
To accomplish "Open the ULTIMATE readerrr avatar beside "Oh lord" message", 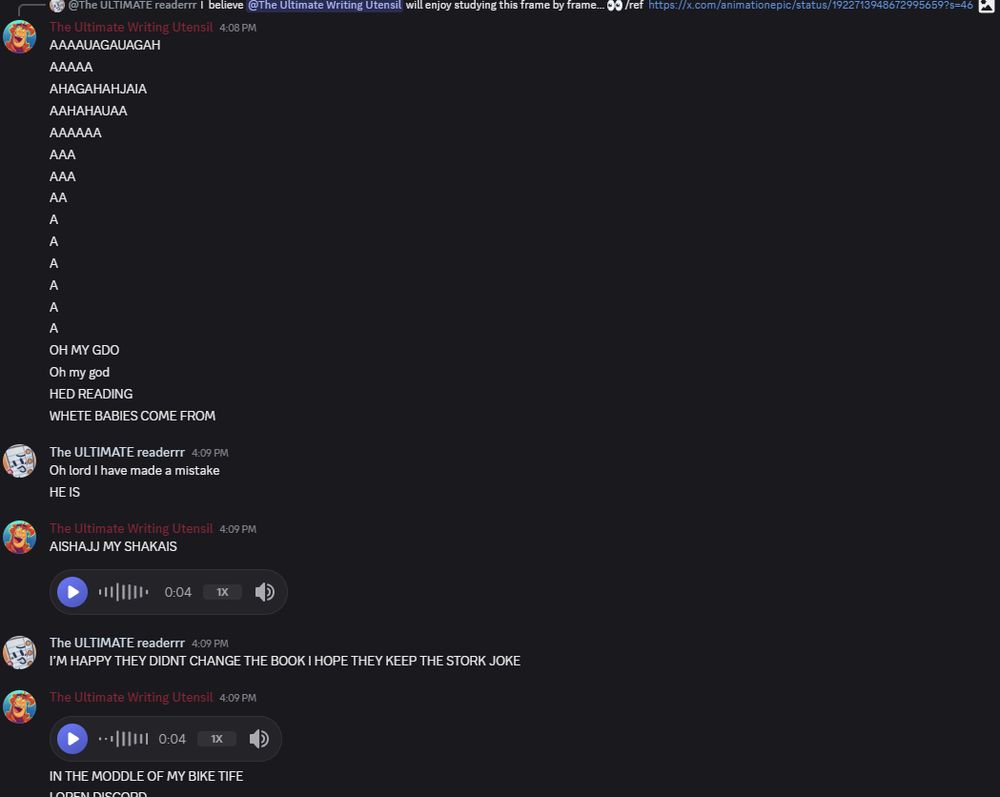I will [x=20, y=461].
